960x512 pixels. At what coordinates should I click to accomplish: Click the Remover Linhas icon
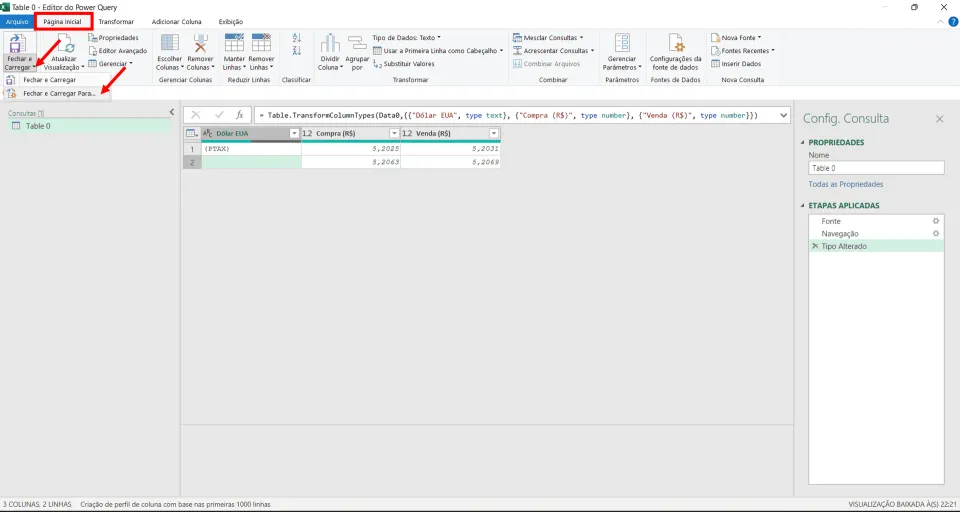coord(261,43)
